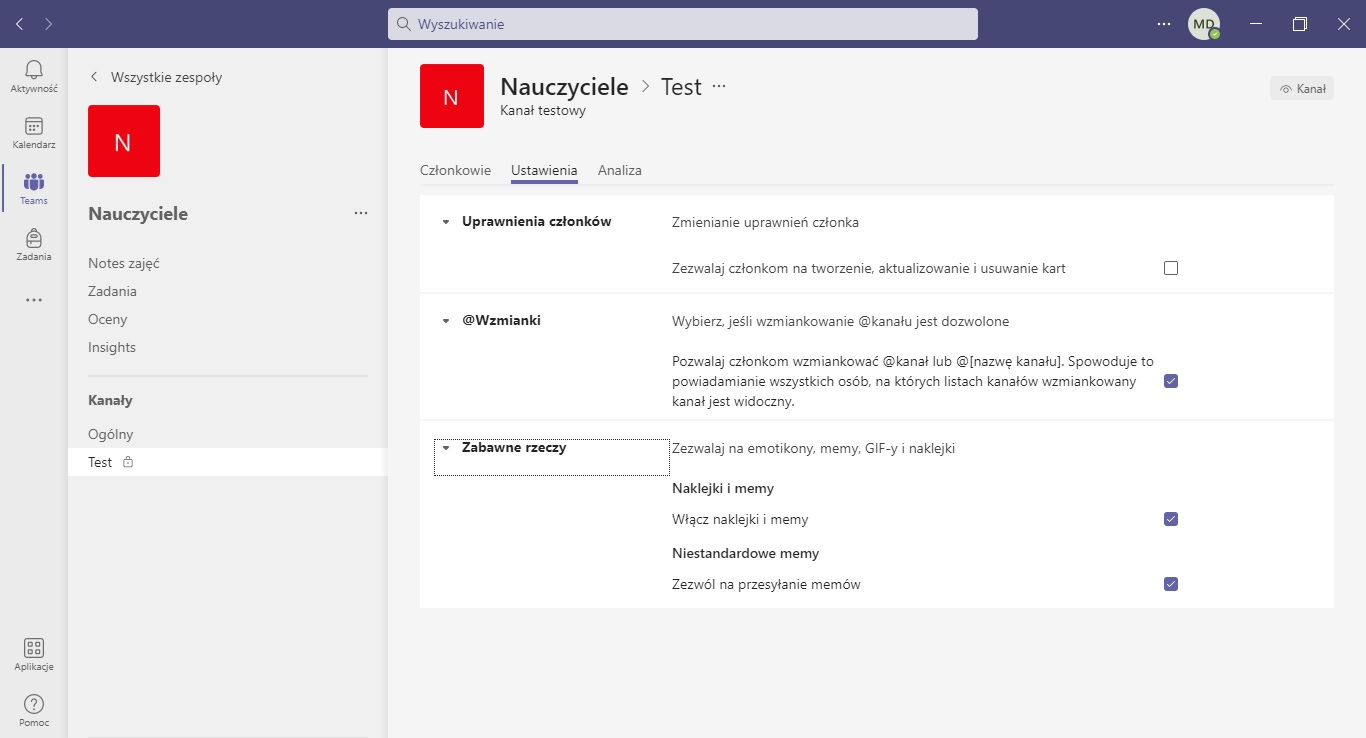The height and width of the screenshot is (738, 1366).
Task: Open Zadania backpack icon in sidebar
Action: click(x=33, y=239)
